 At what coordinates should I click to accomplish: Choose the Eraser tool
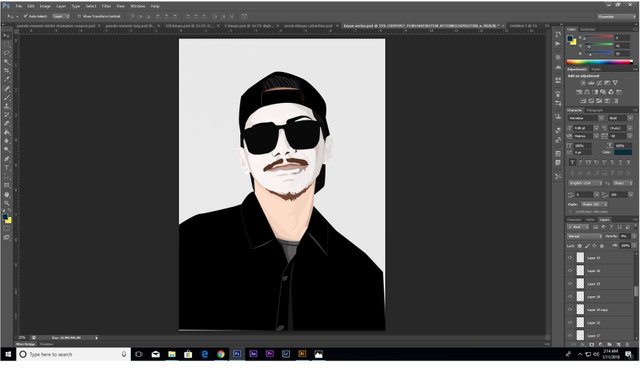pyautogui.click(x=7, y=124)
